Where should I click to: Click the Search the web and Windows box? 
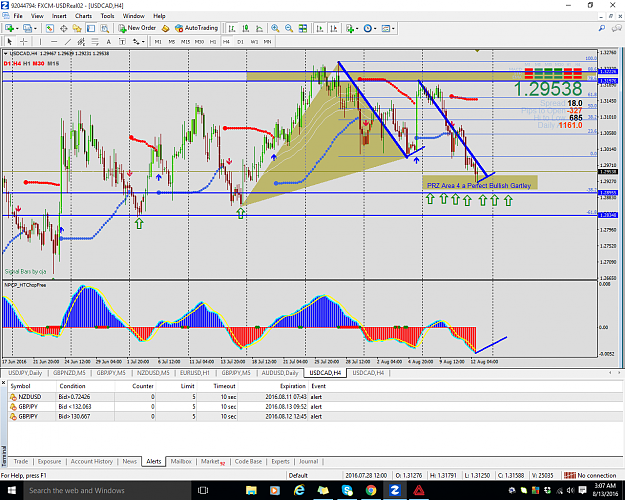pyautogui.click(x=108, y=490)
